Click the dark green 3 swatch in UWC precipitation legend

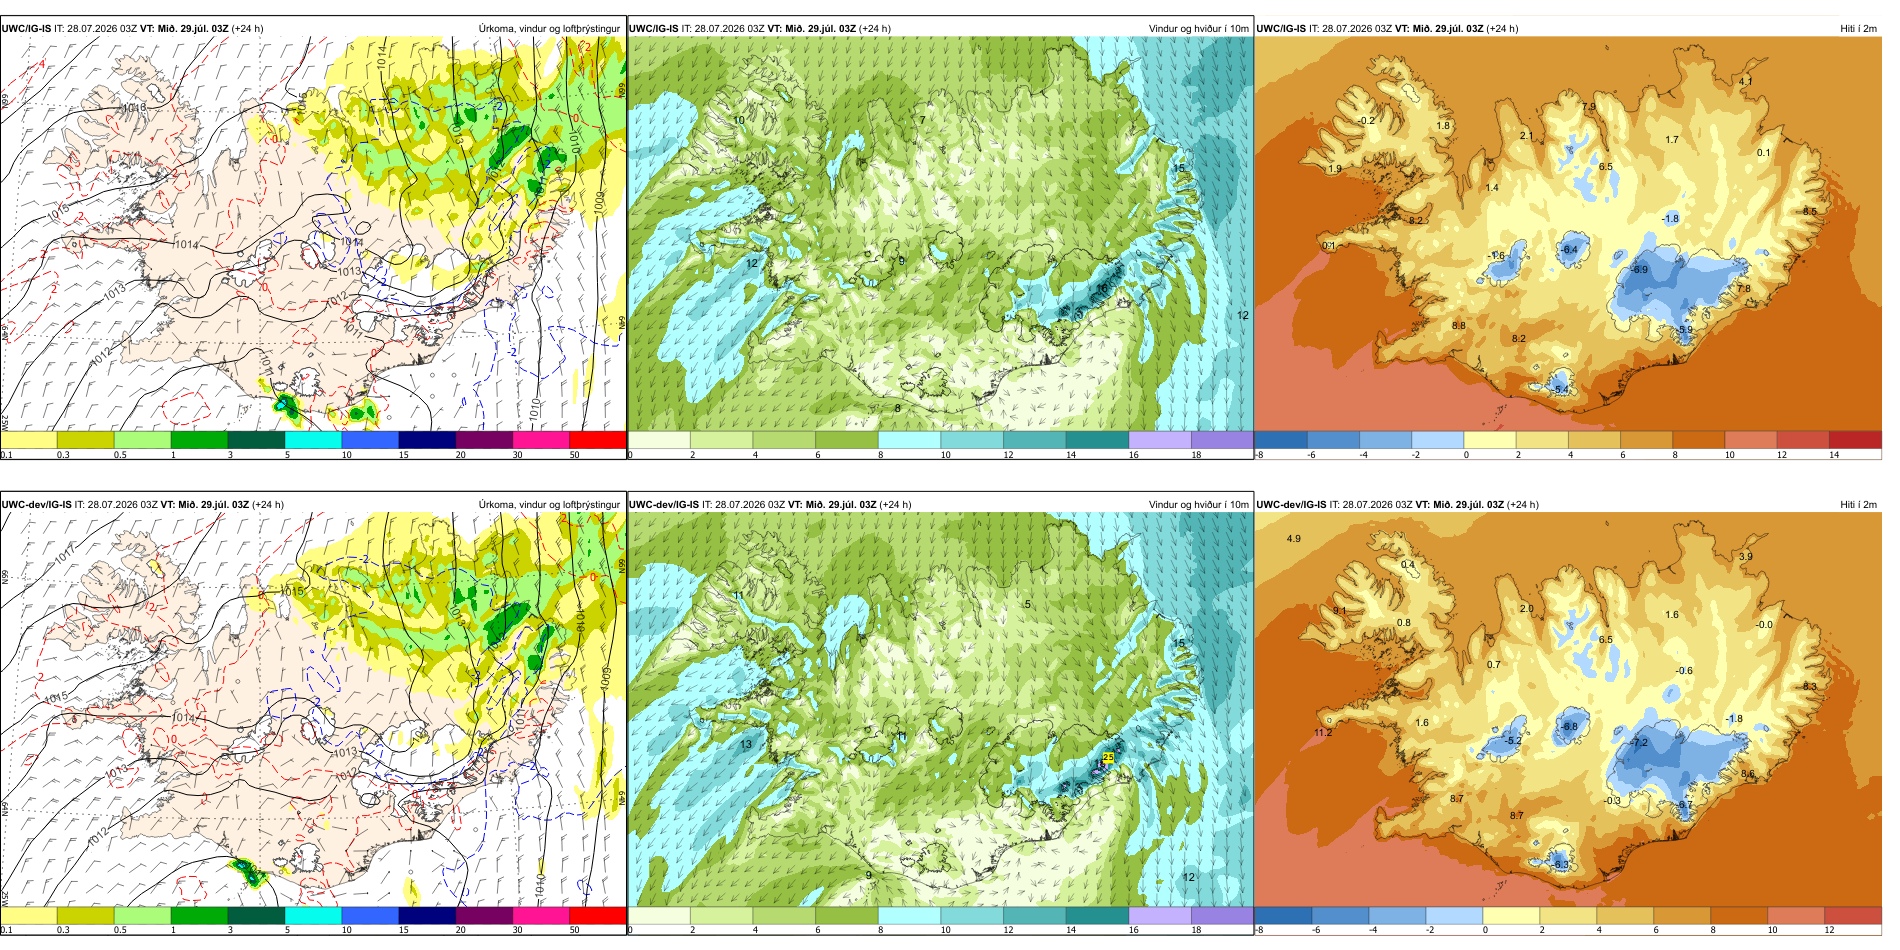[x=256, y=439]
